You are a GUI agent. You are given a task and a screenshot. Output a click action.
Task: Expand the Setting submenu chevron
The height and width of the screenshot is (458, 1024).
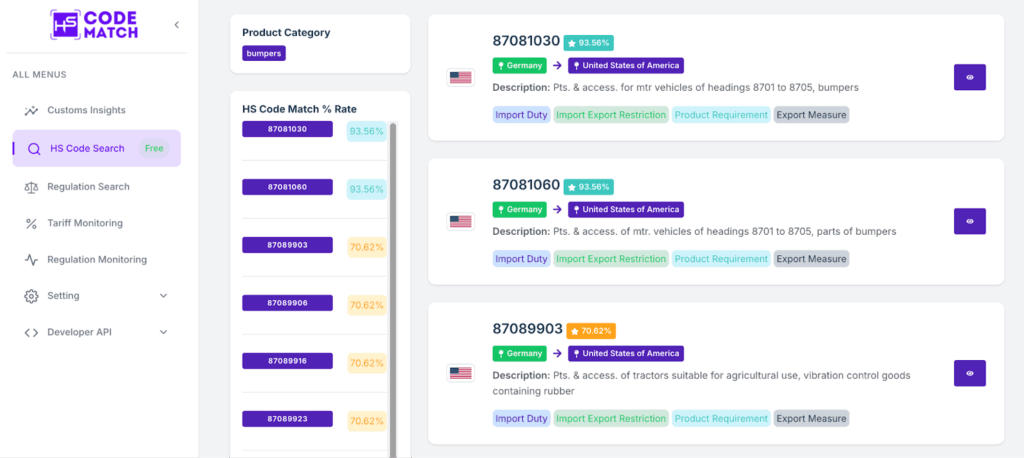(164, 296)
